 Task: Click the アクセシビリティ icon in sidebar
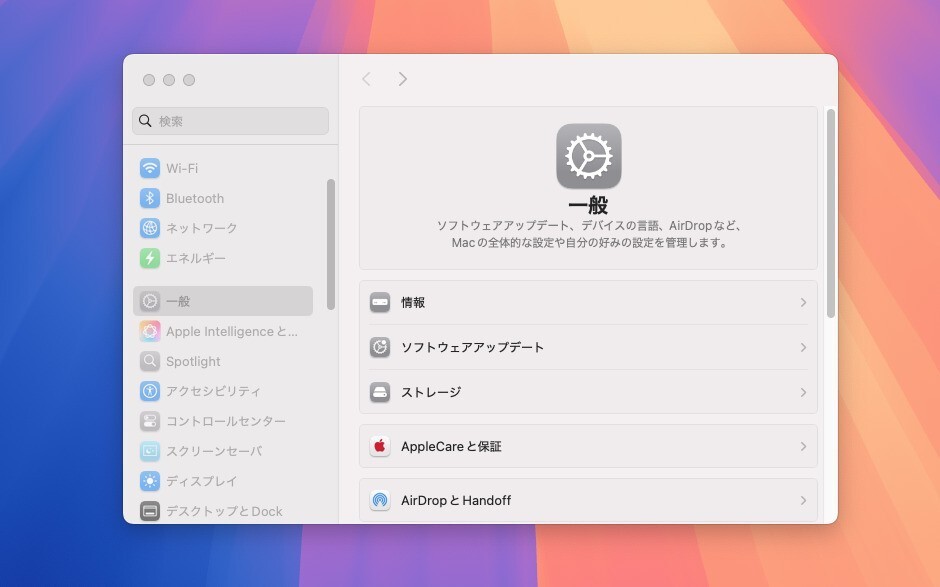coord(150,391)
